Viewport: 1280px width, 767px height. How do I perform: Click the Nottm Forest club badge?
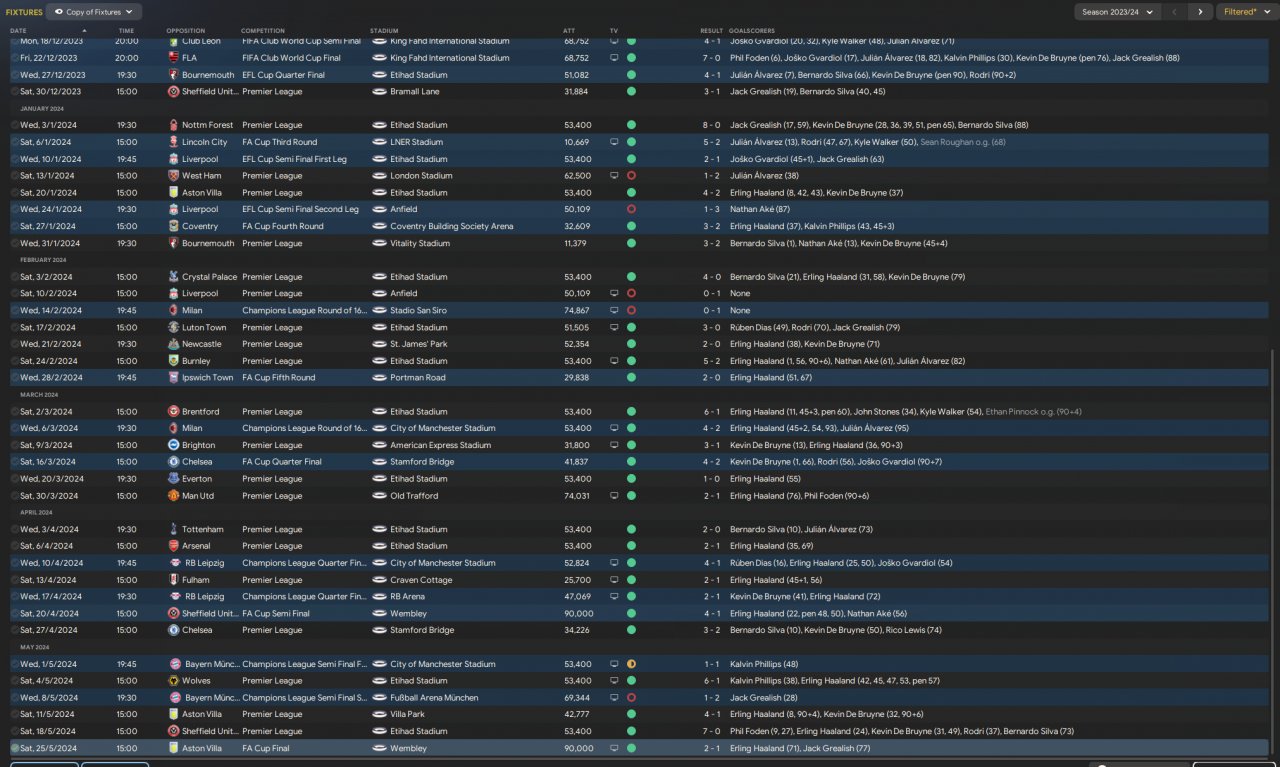click(174, 125)
